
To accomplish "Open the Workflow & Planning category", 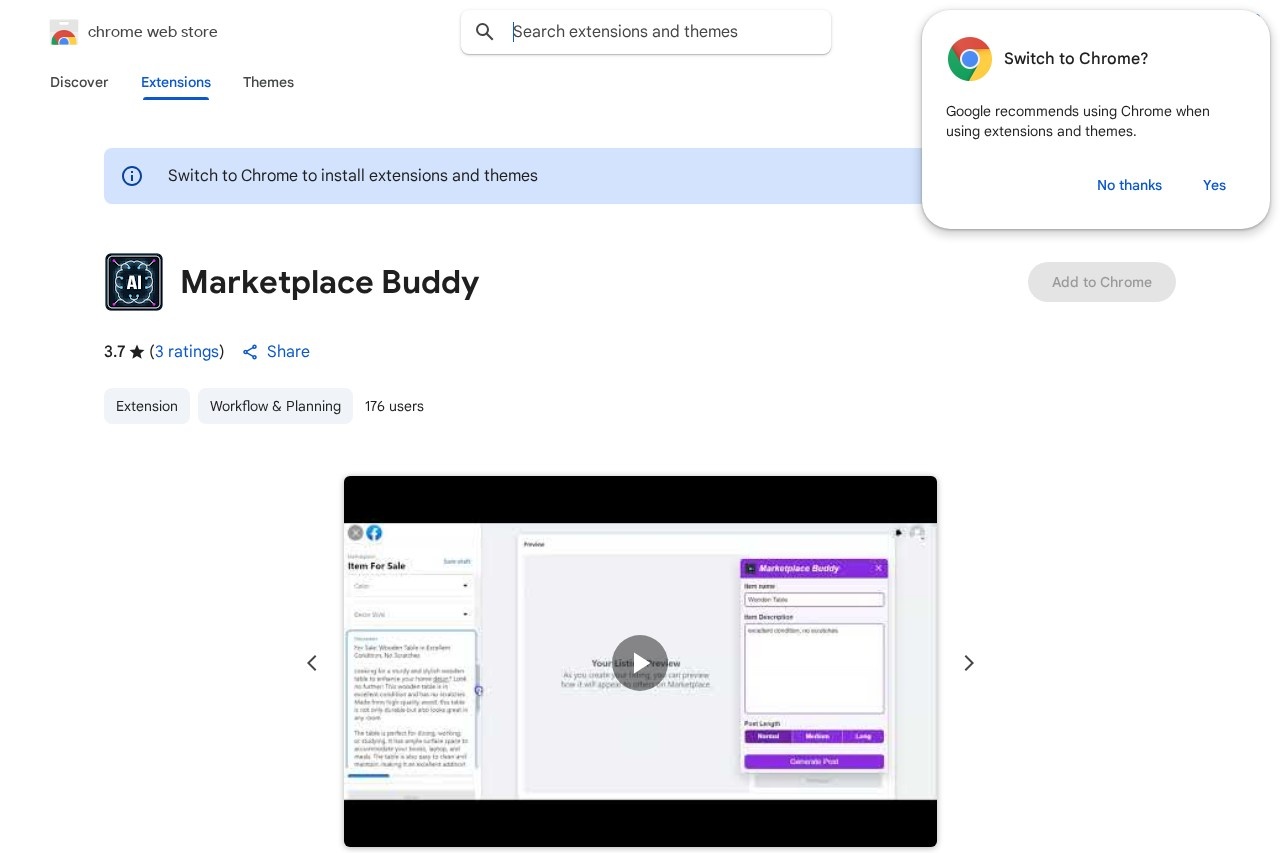I will pyautogui.click(x=275, y=406).
